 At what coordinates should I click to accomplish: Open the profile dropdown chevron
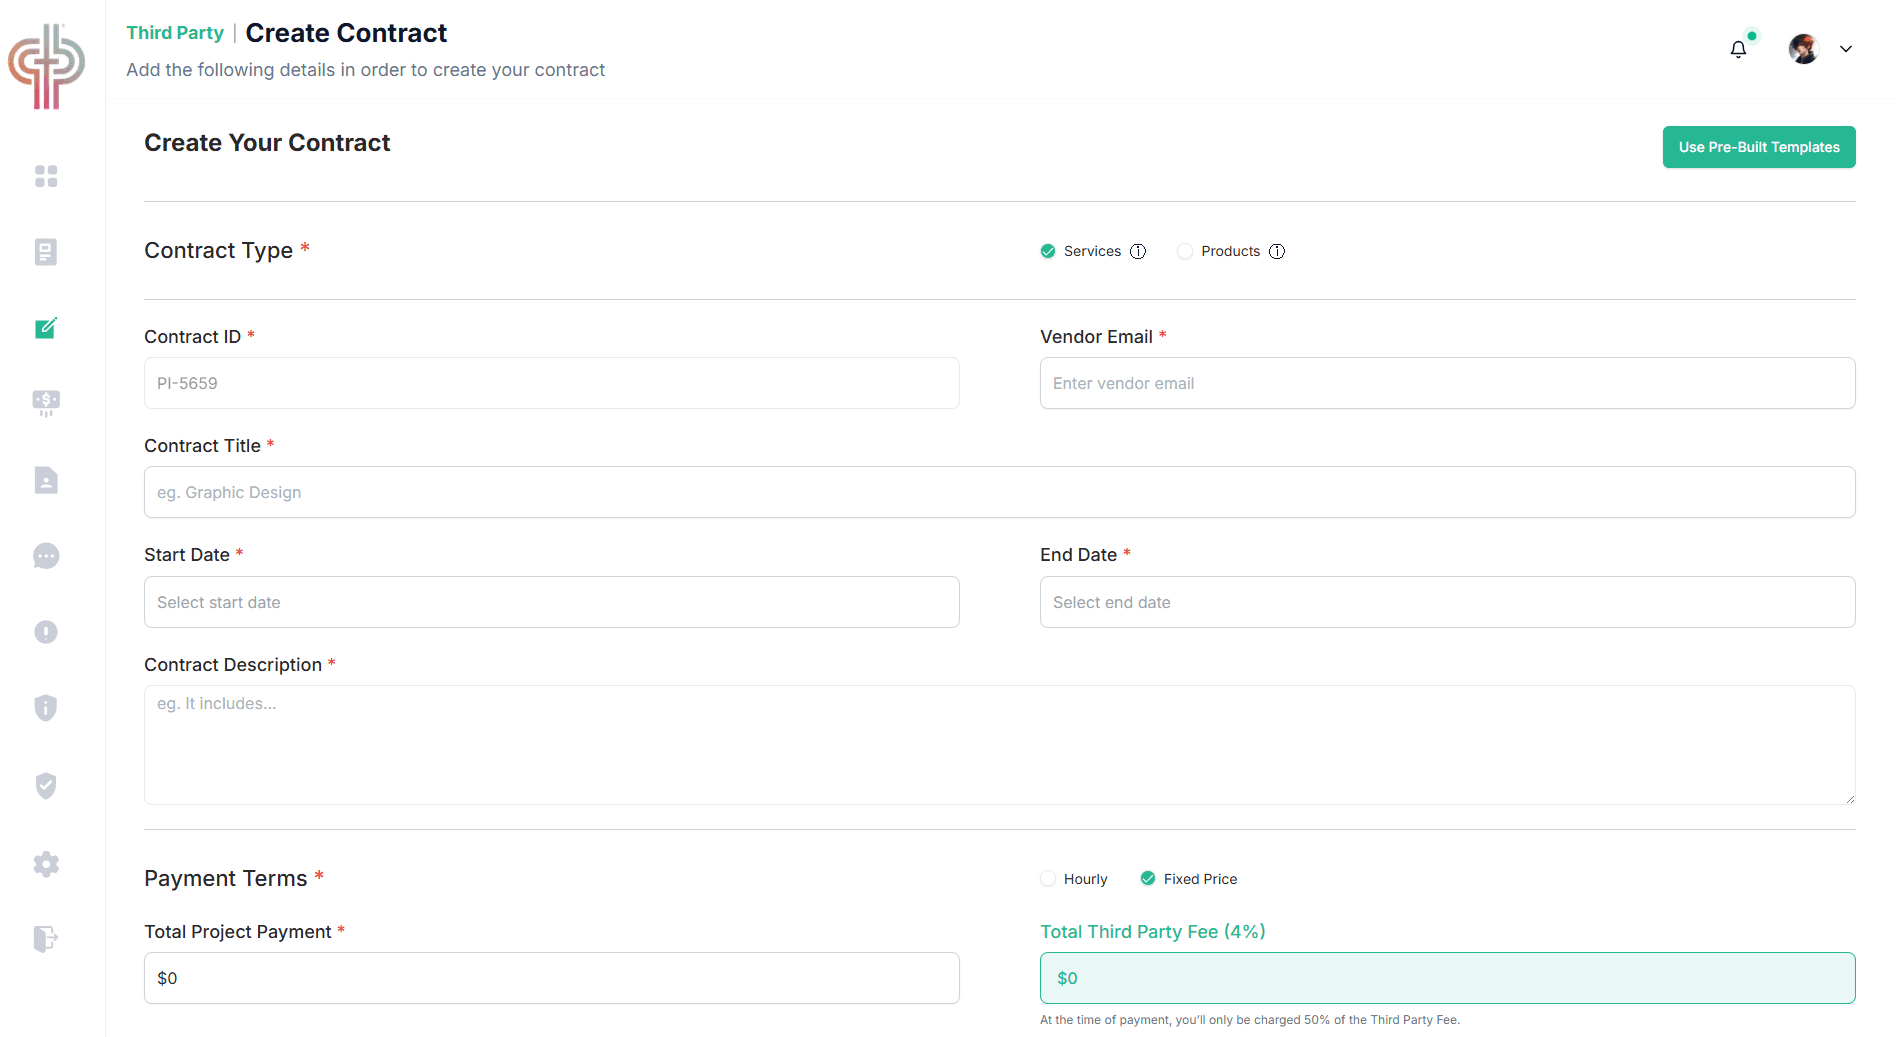(1845, 48)
